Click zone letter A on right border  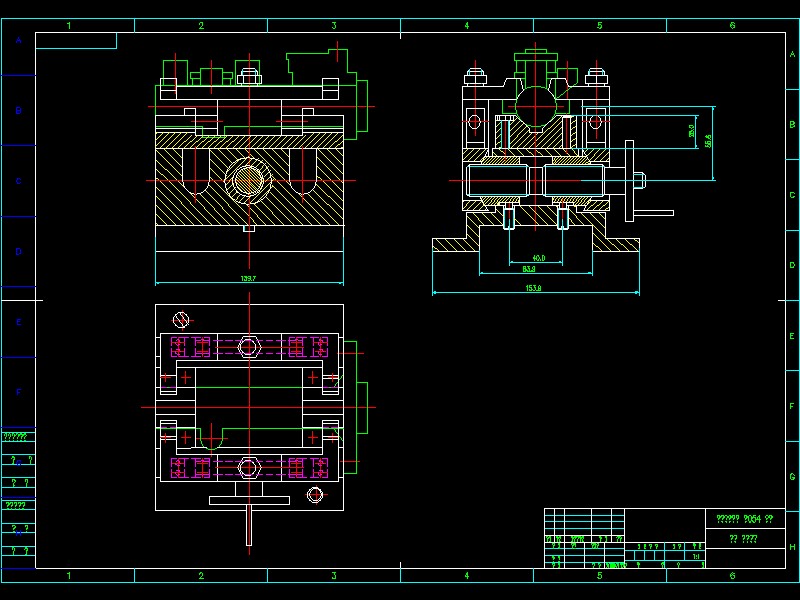[792, 54]
